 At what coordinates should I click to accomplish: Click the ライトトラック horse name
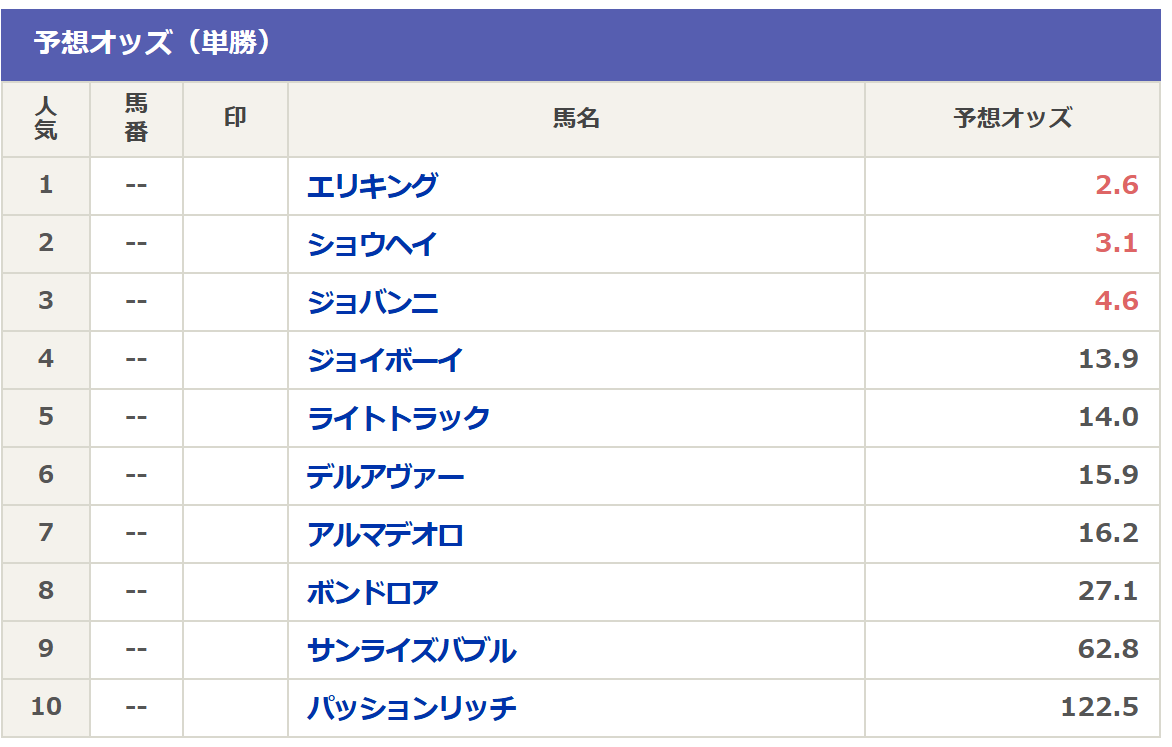pyautogui.click(x=398, y=418)
